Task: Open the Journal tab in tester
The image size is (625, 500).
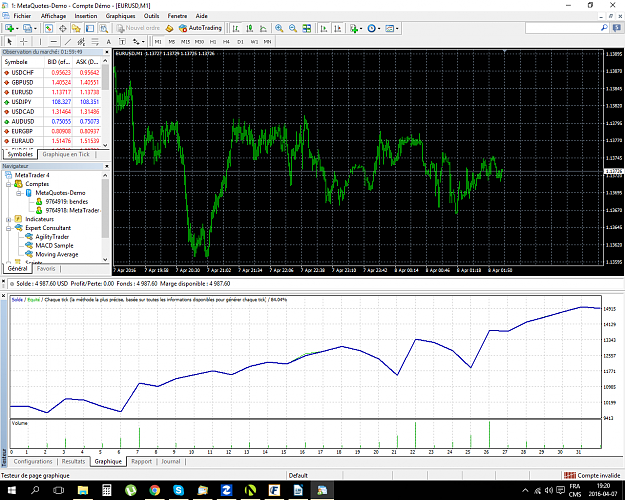Action: click(x=171, y=461)
